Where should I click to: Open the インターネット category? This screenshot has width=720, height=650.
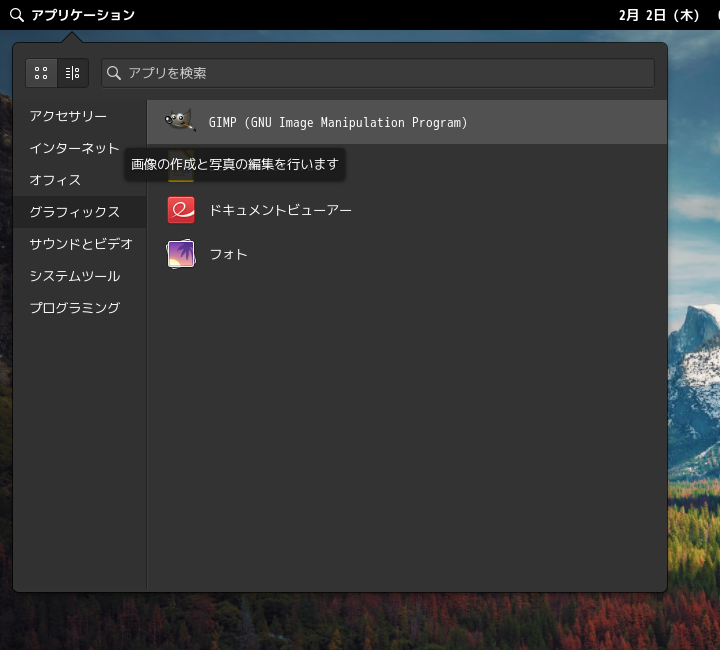click(x=79, y=148)
